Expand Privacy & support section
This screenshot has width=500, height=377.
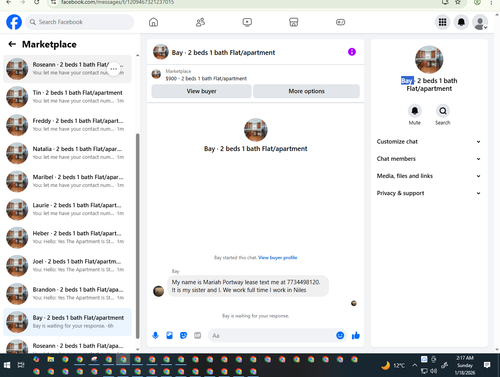coord(429,193)
